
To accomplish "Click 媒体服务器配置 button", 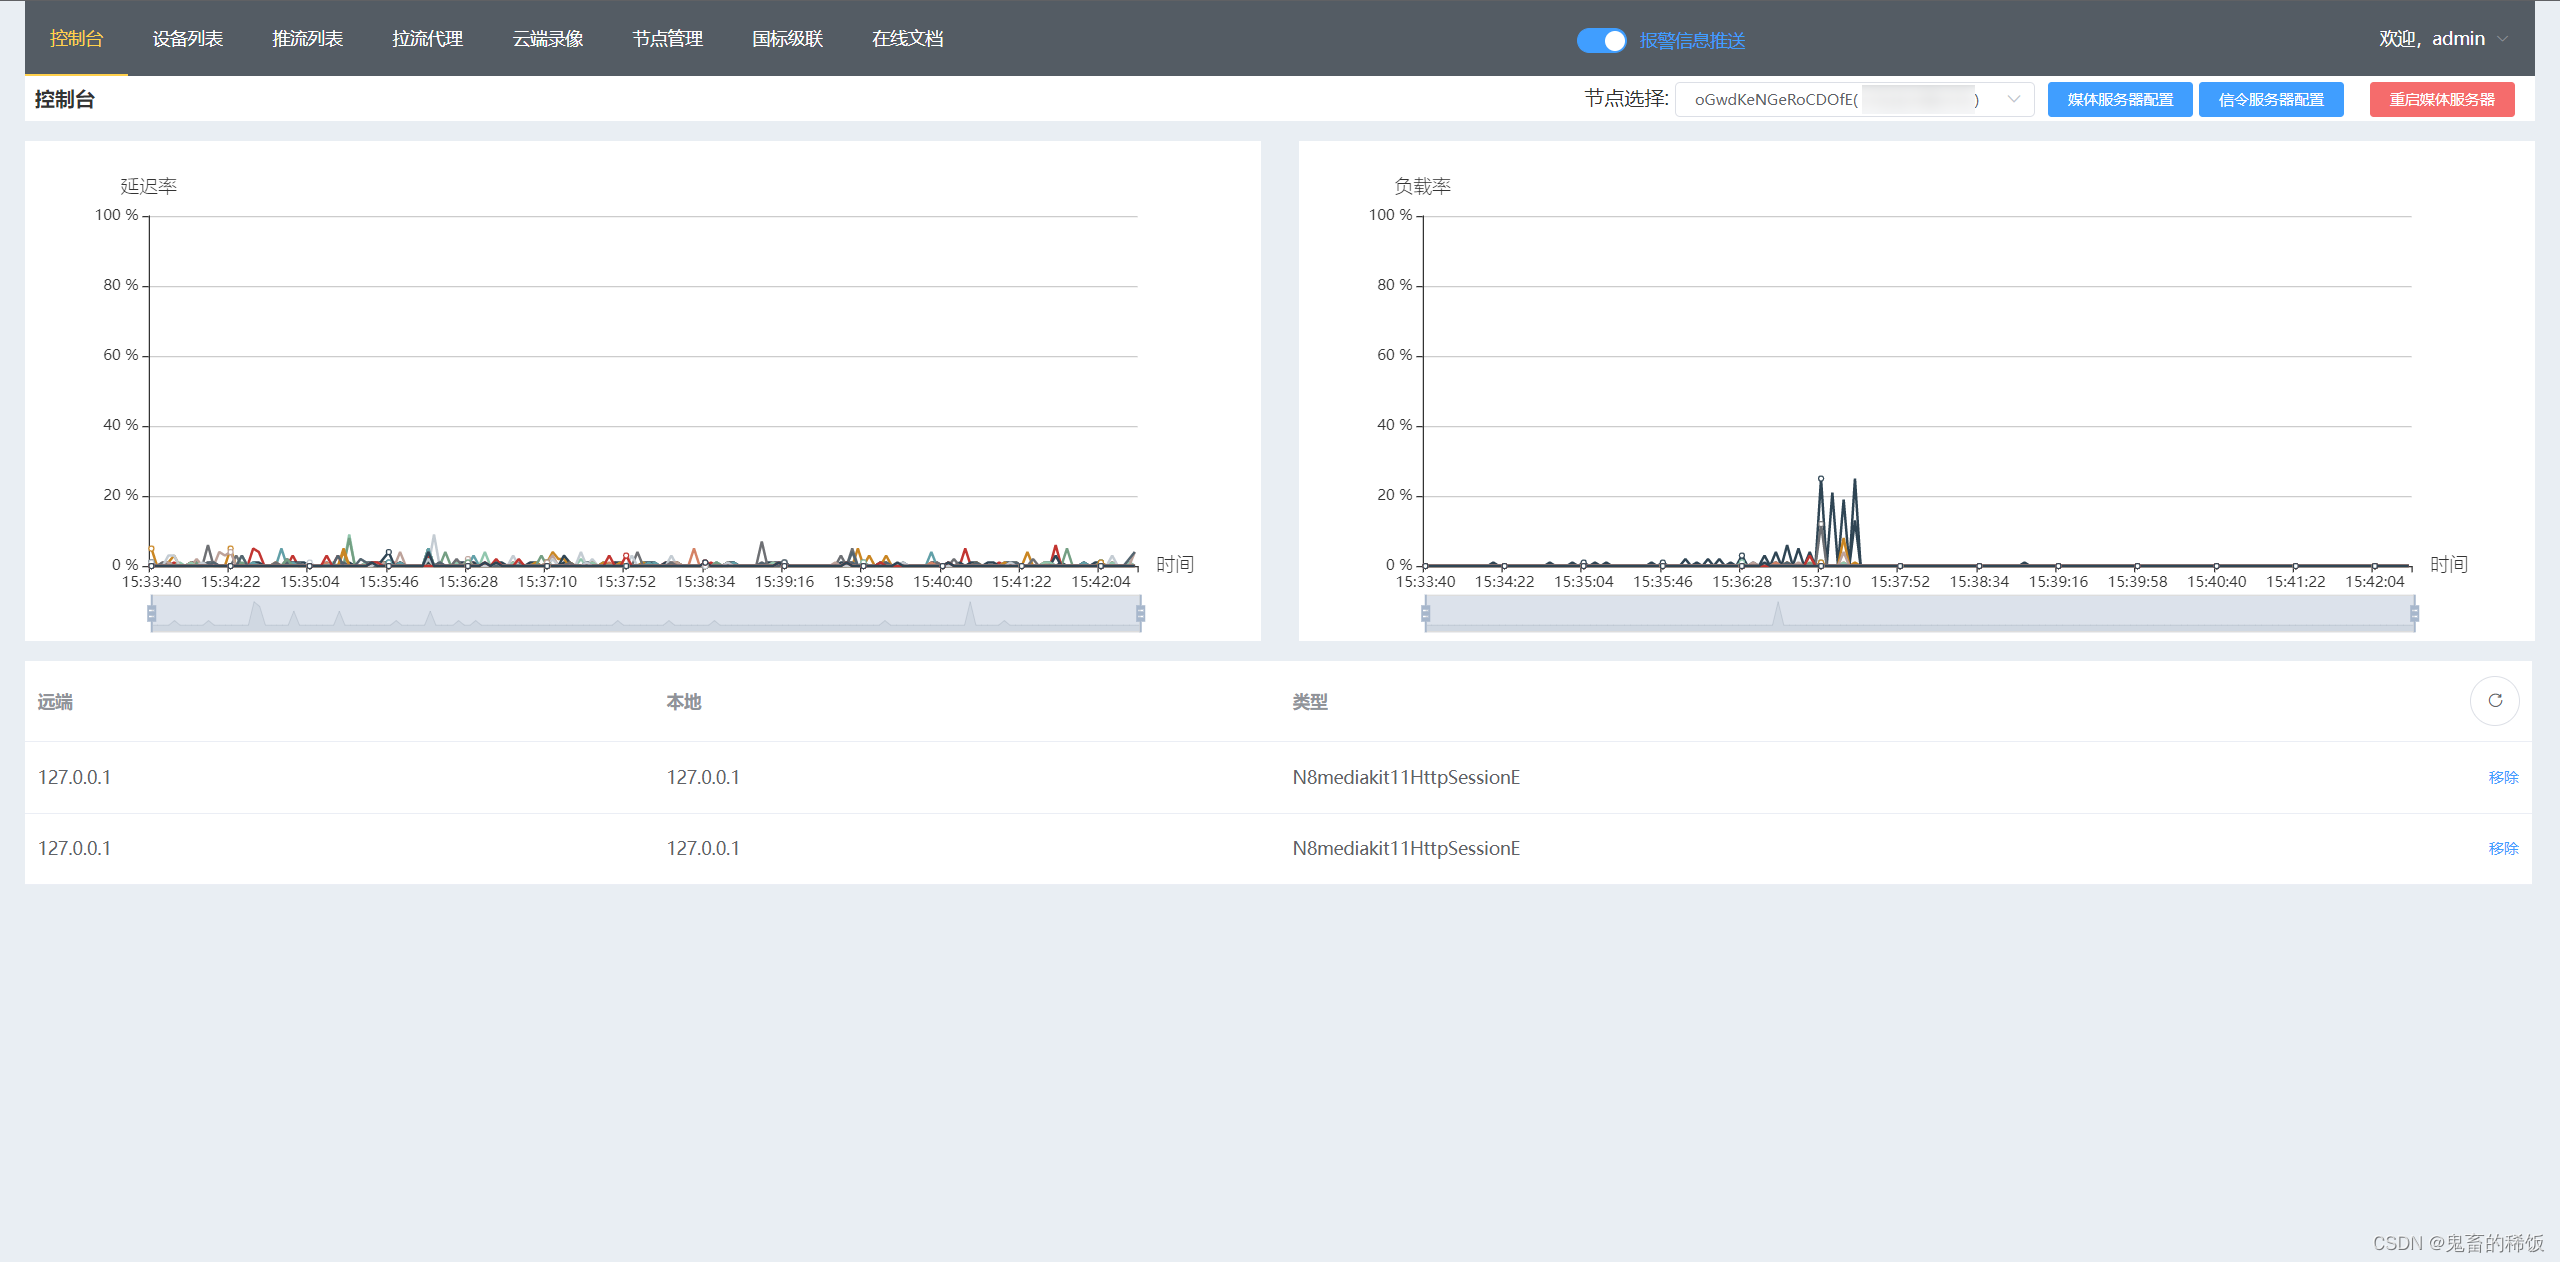I will [2120, 99].
